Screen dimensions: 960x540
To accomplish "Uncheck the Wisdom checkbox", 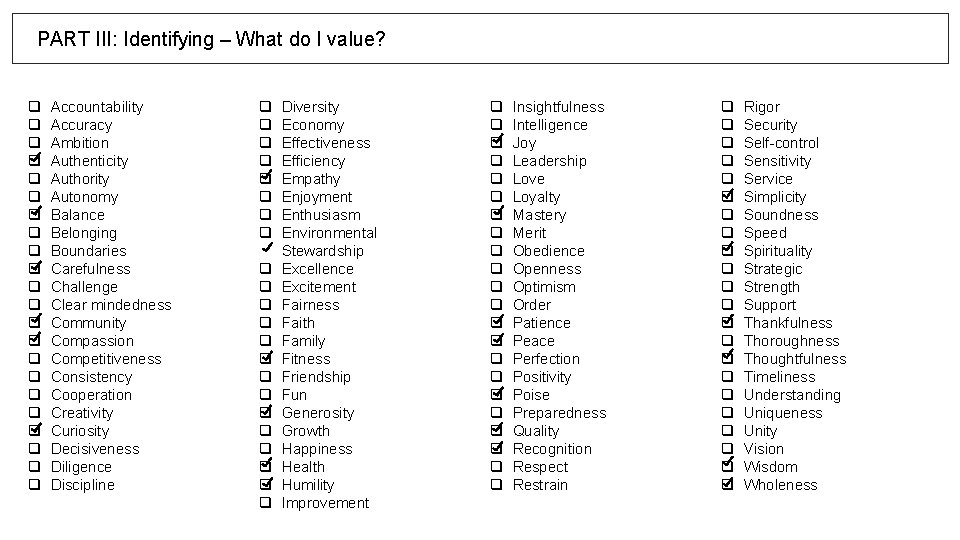I will click(x=727, y=467).
